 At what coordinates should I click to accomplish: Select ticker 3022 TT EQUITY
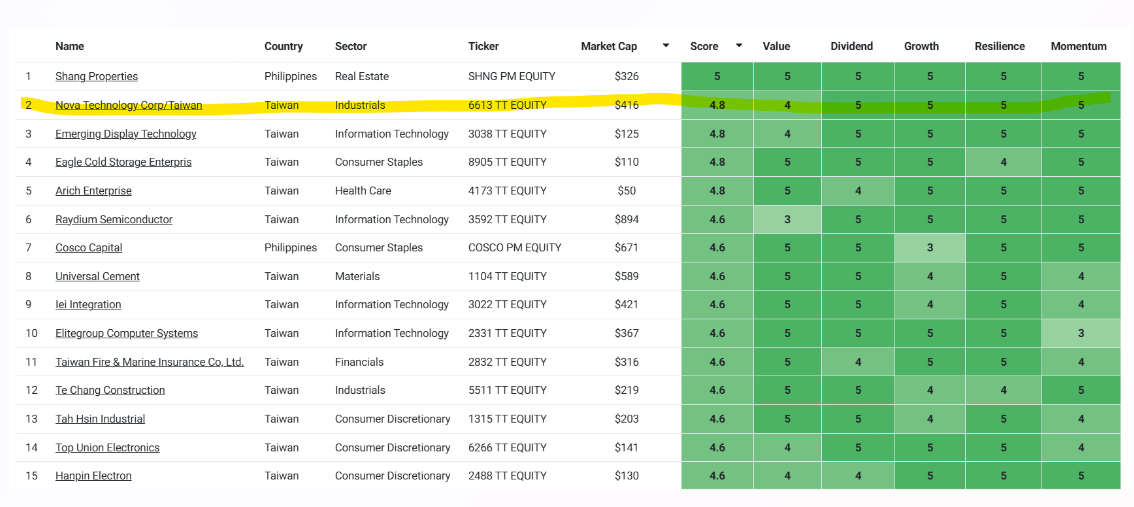pyautogui.click(x=507, y=304)
